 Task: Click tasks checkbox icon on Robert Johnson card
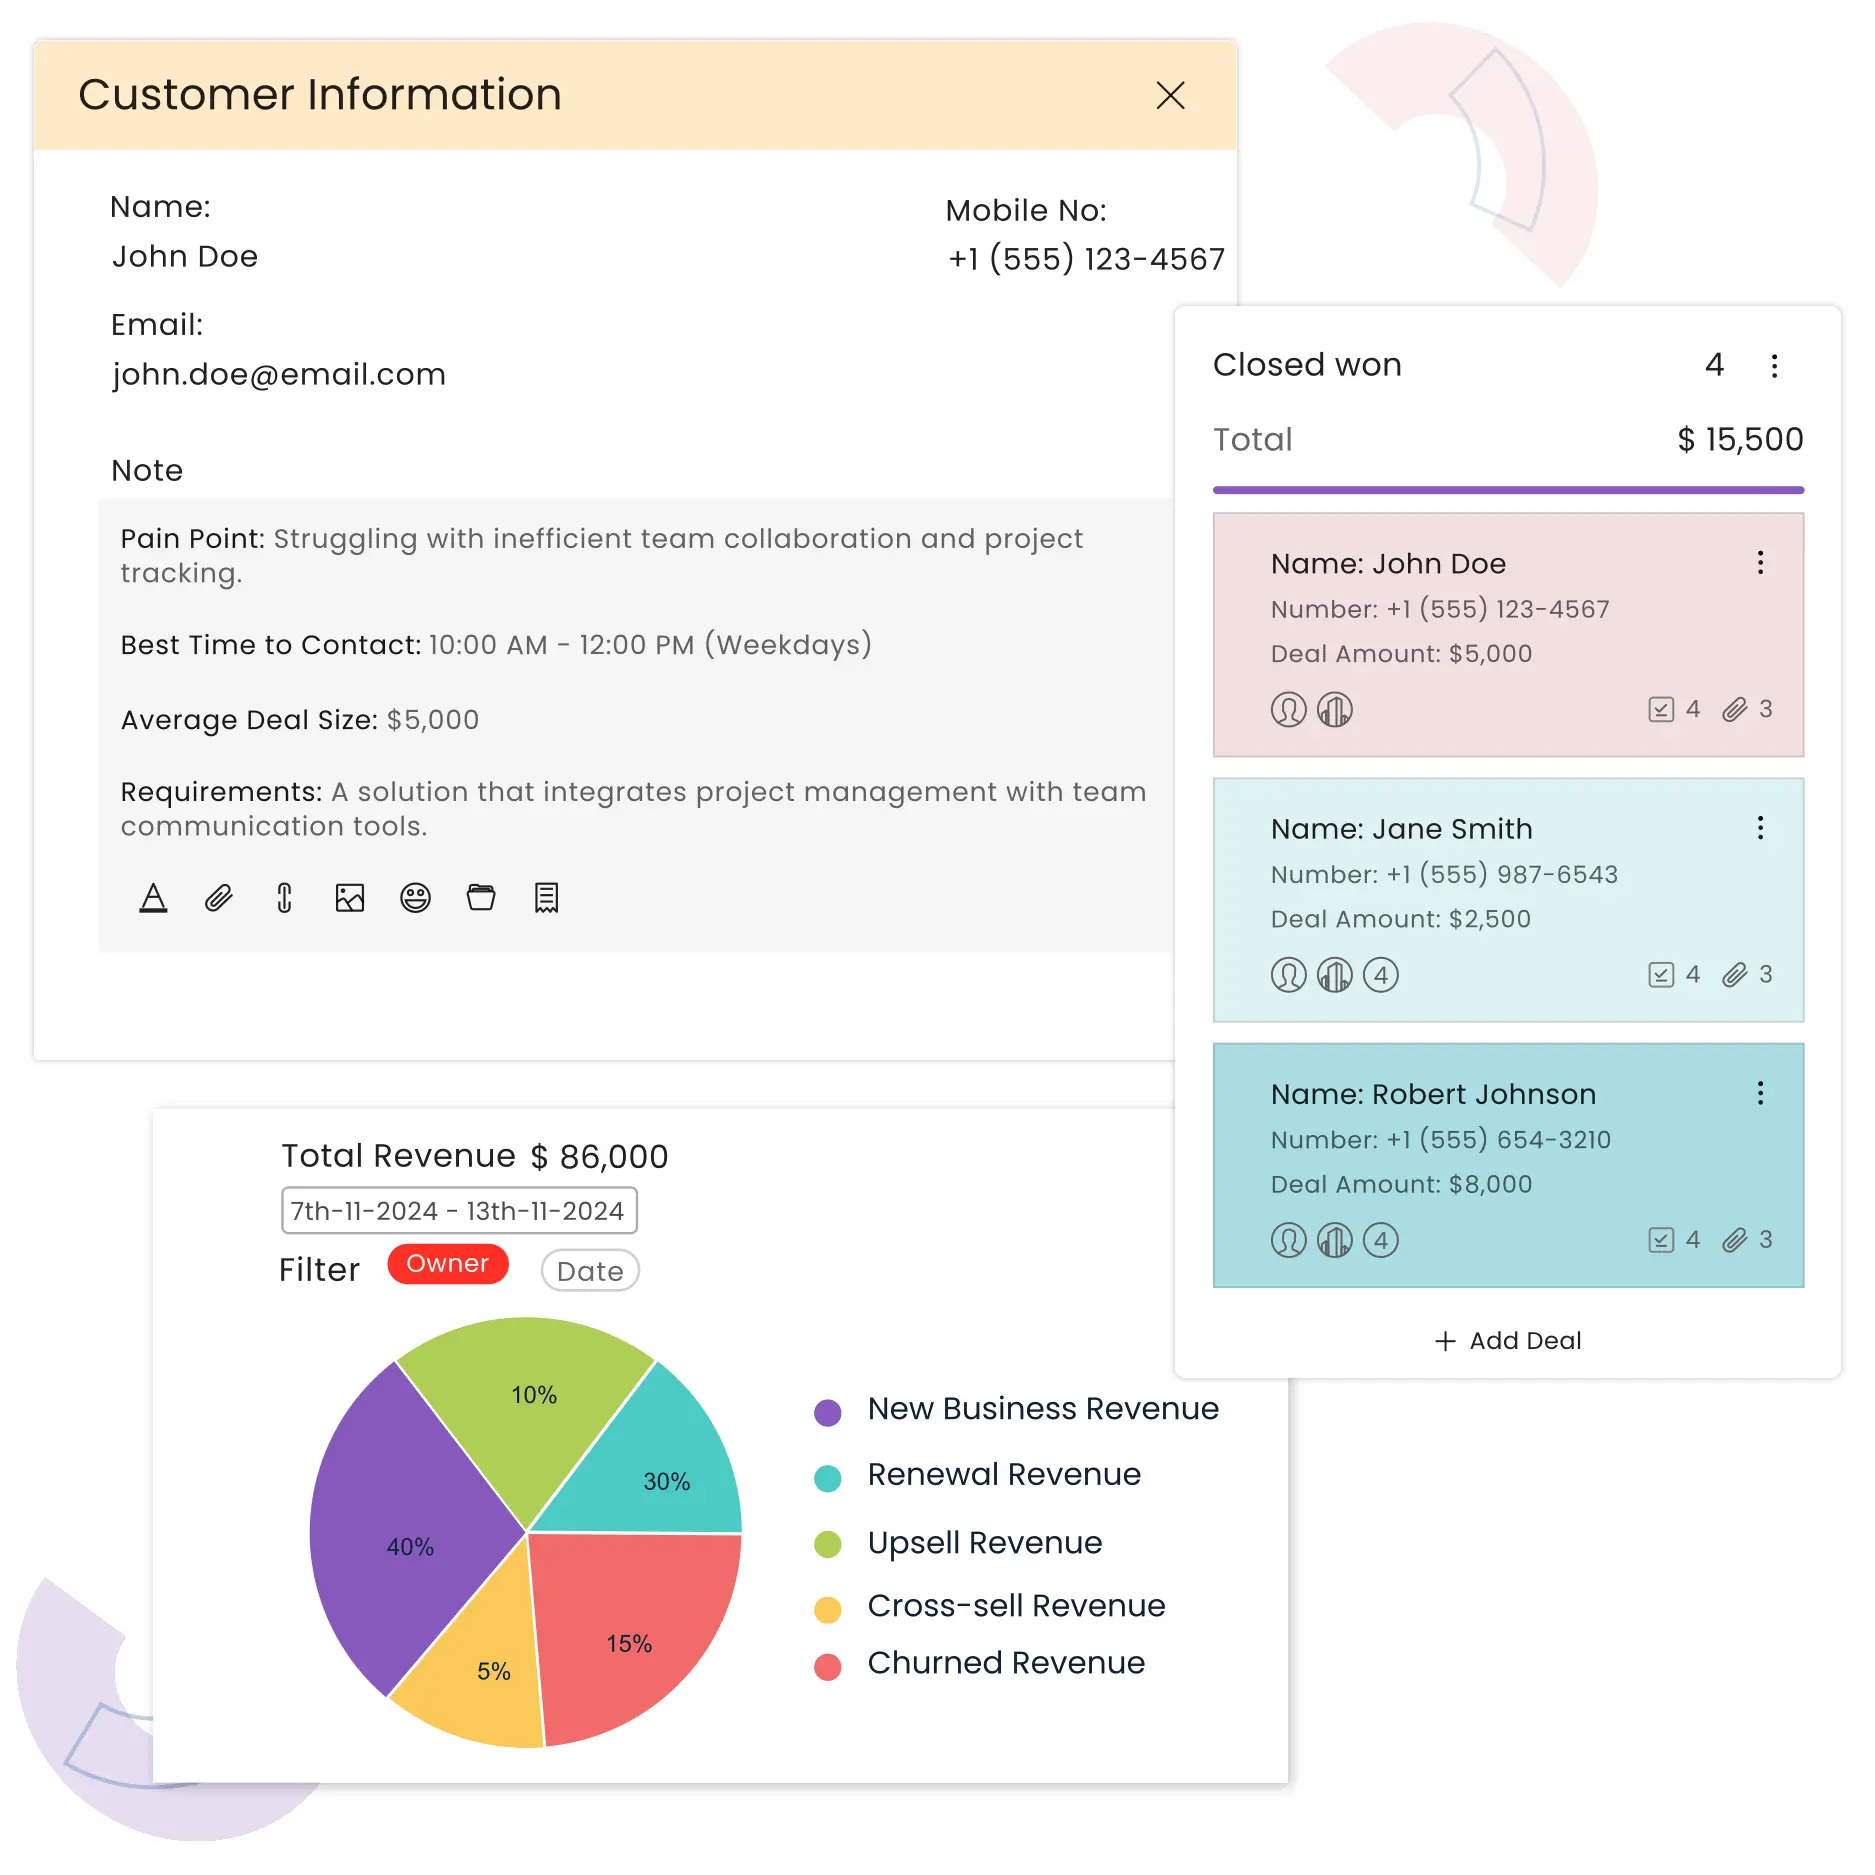tap(1661, 1241)
